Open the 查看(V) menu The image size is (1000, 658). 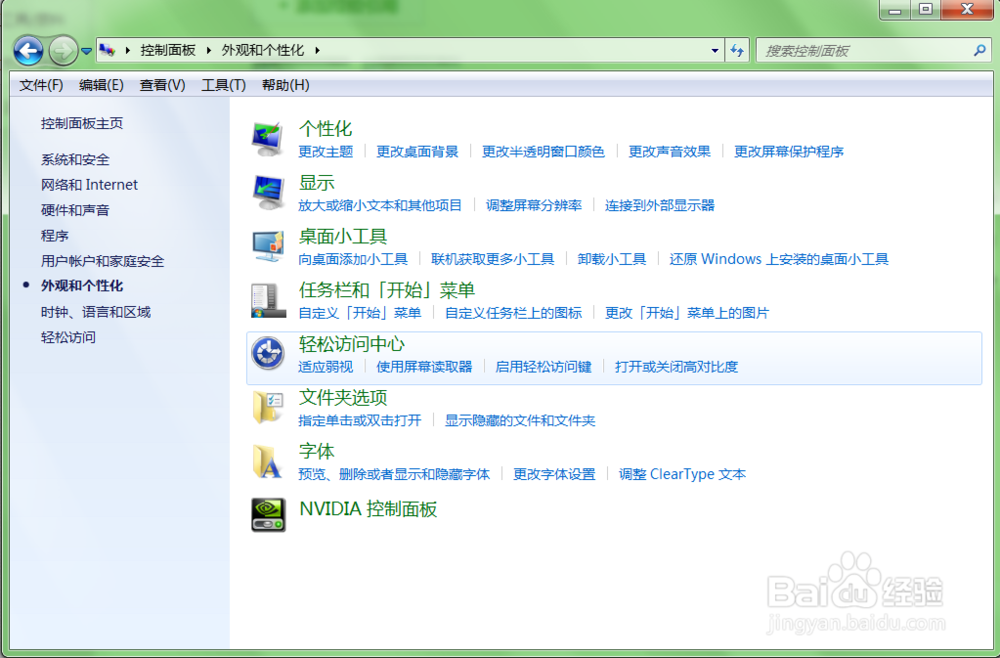(161, 85)
